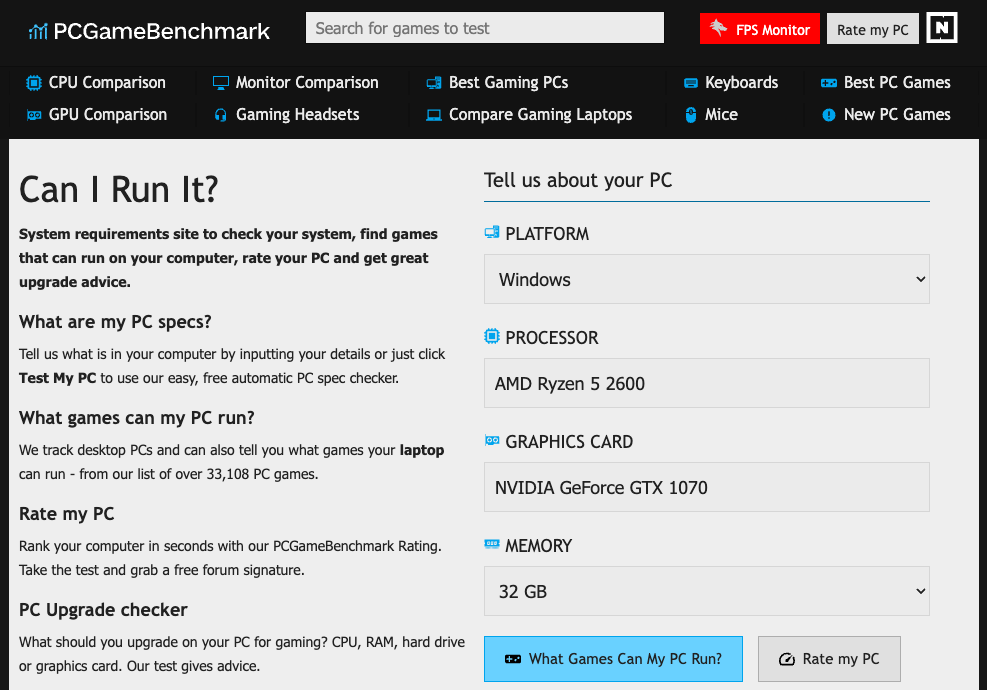This screenshot has height=690, width=987.
Task: Open the N logo icon in header
Action: point(942,28)
